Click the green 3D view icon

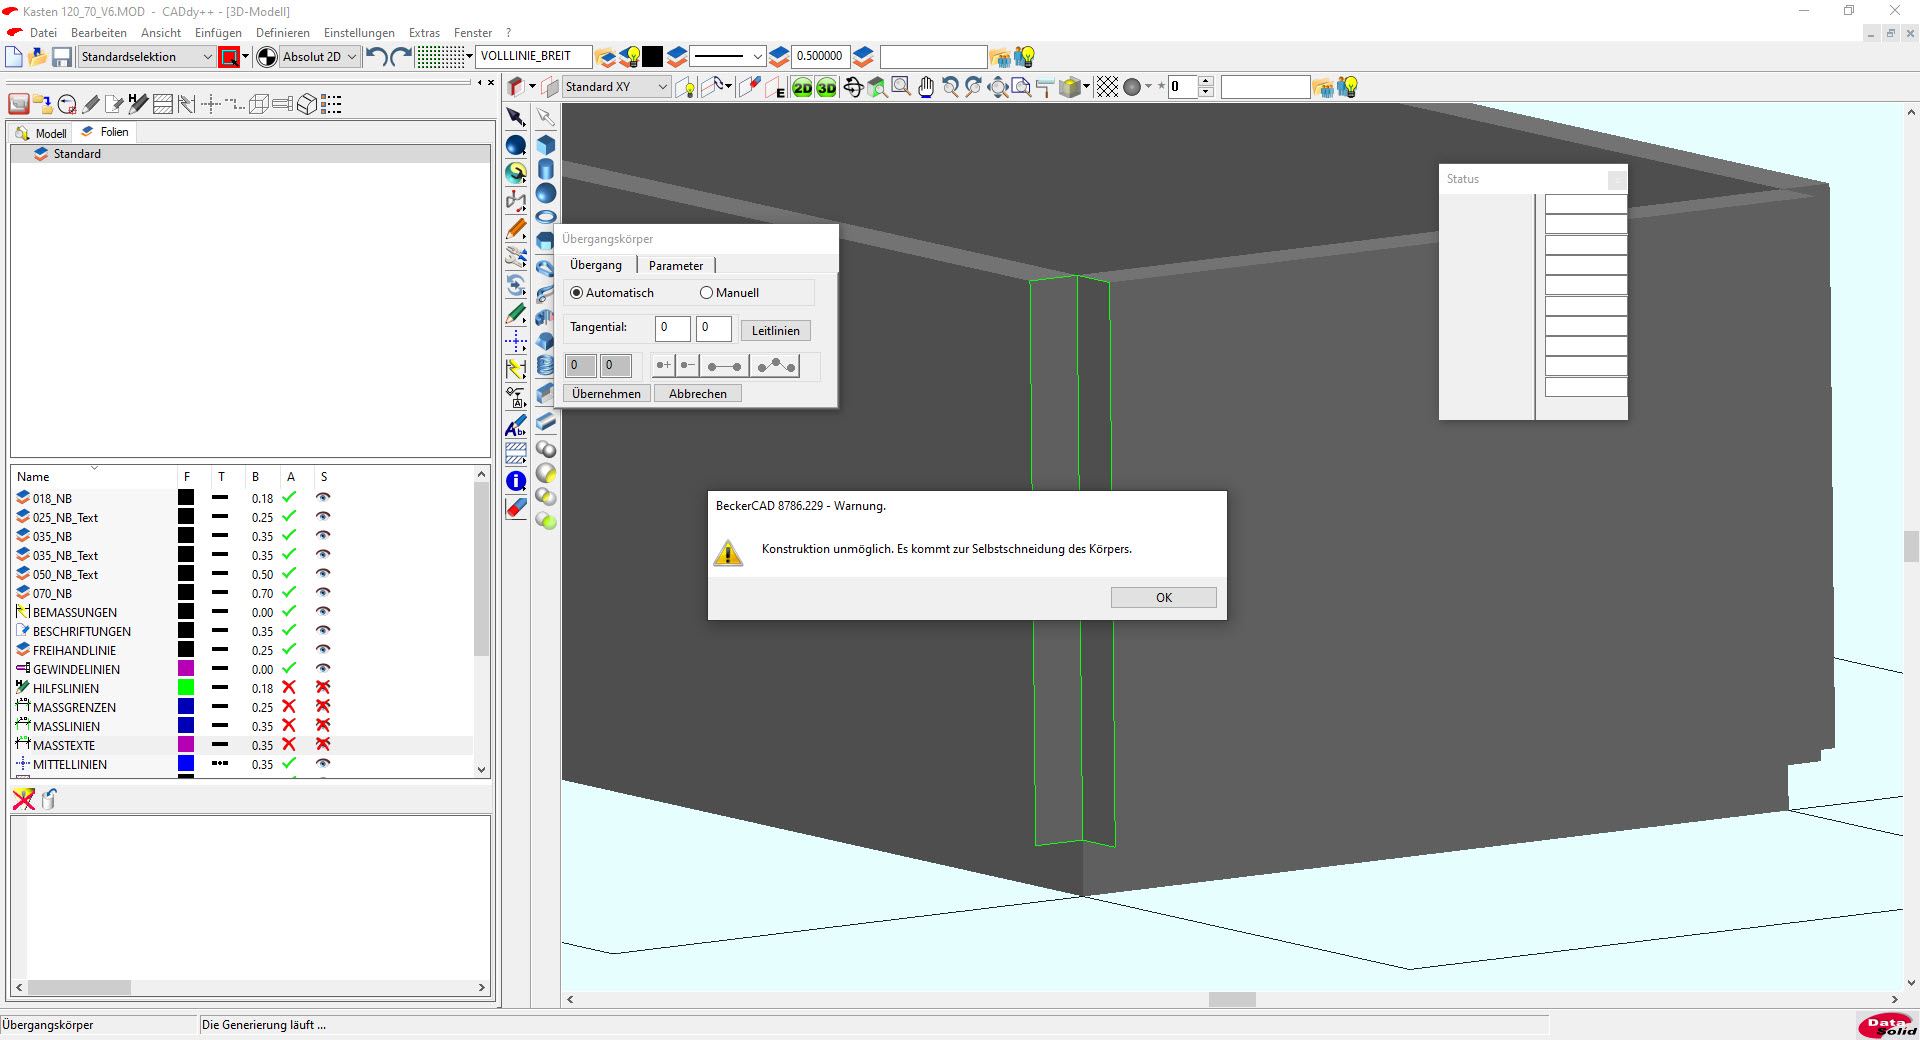point(826,88)
